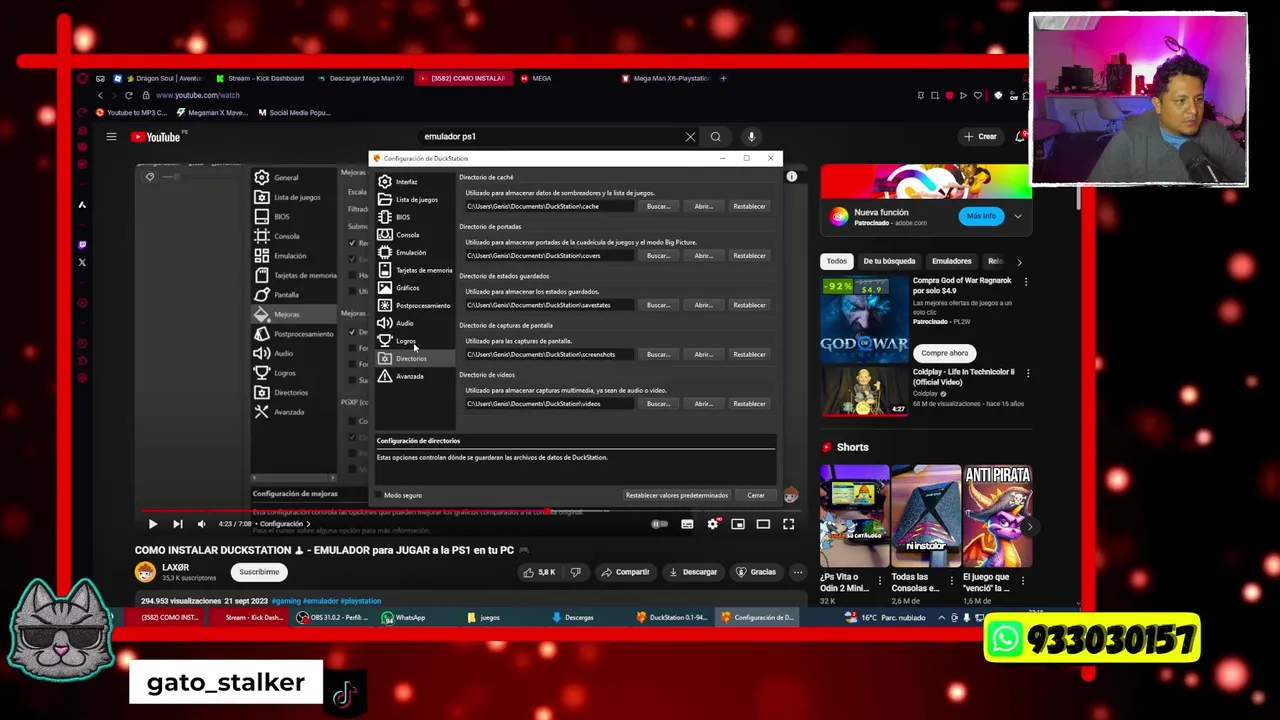Switch to Mega Man X6-Playstation tab
The image size is (1280, 720).
[x=666, y=78]
